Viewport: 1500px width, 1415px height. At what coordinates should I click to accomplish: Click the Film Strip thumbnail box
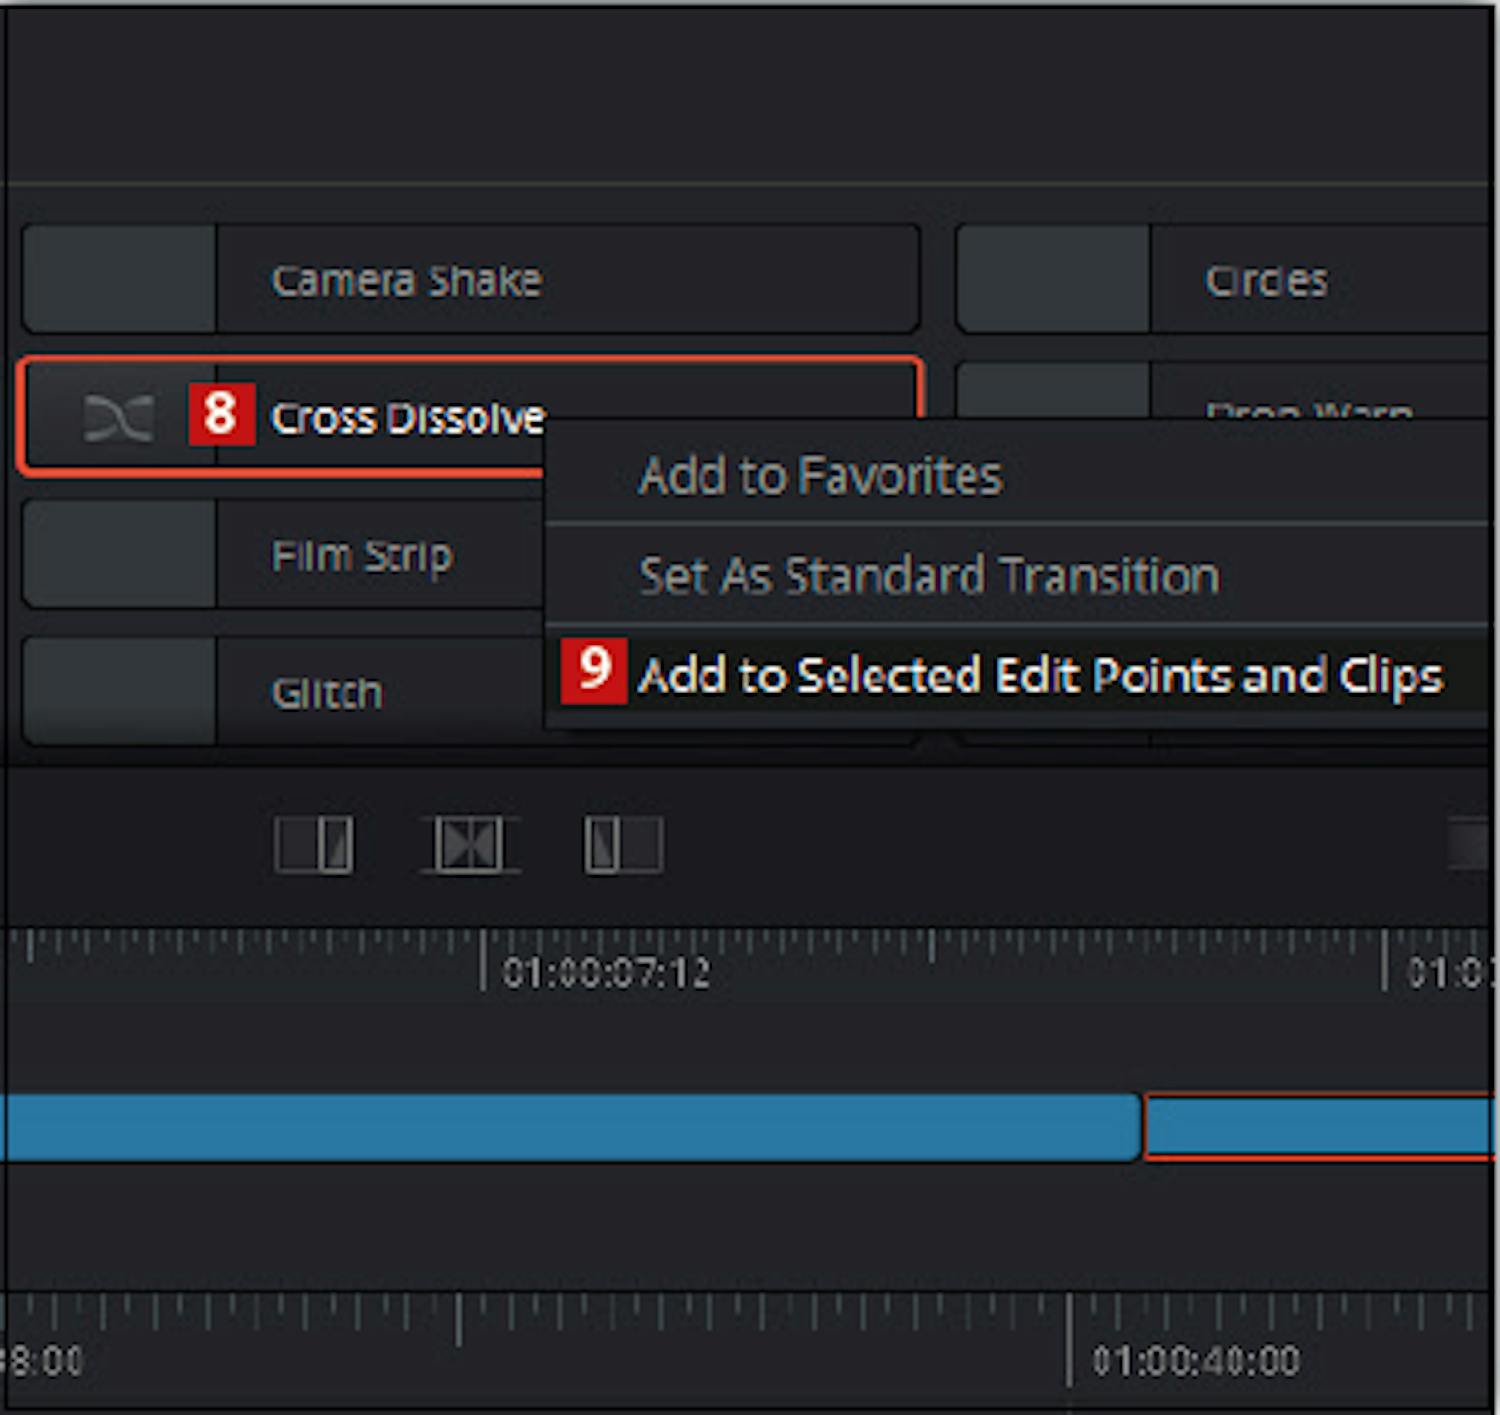(119, 555)
